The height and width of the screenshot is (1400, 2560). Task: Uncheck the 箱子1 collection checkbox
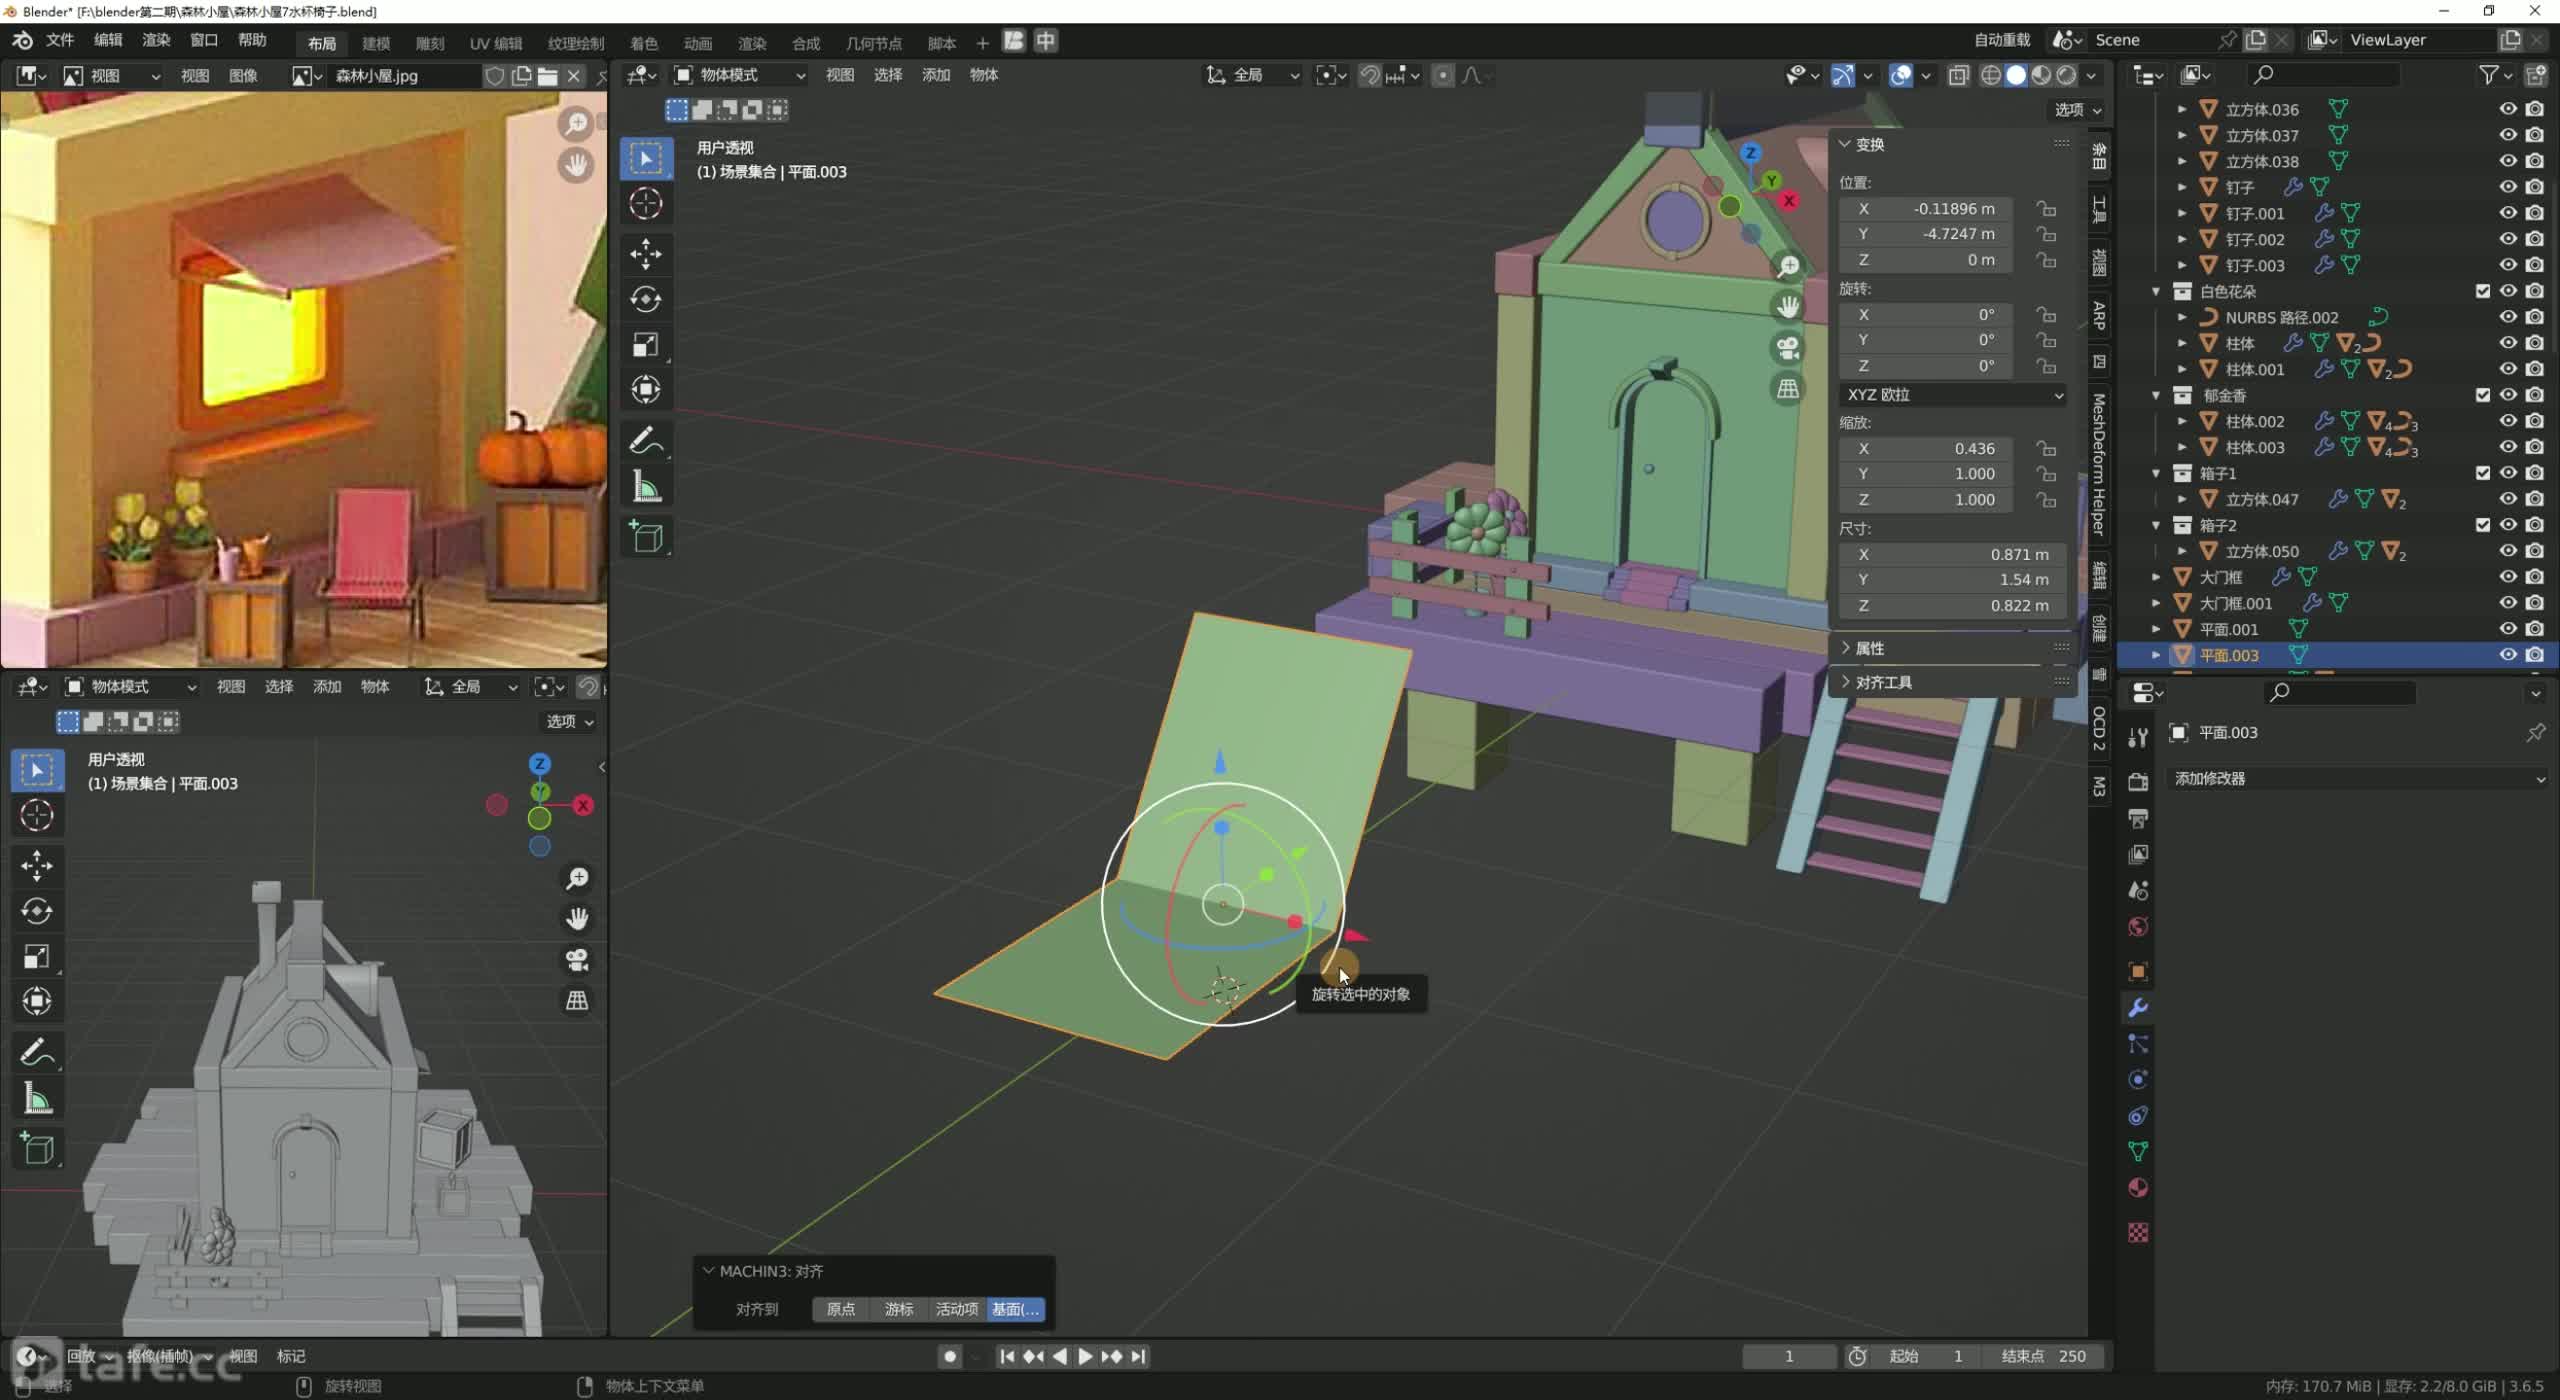pos(2483,473)
